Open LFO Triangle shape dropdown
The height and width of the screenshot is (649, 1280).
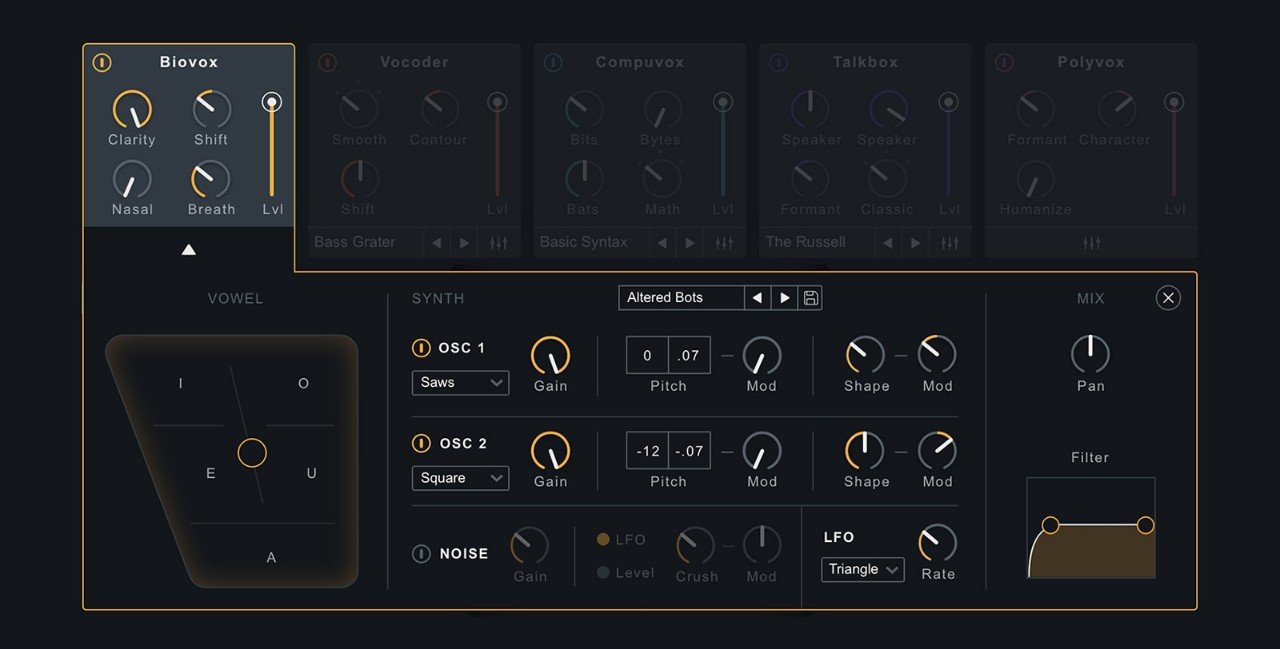[862, 570]
